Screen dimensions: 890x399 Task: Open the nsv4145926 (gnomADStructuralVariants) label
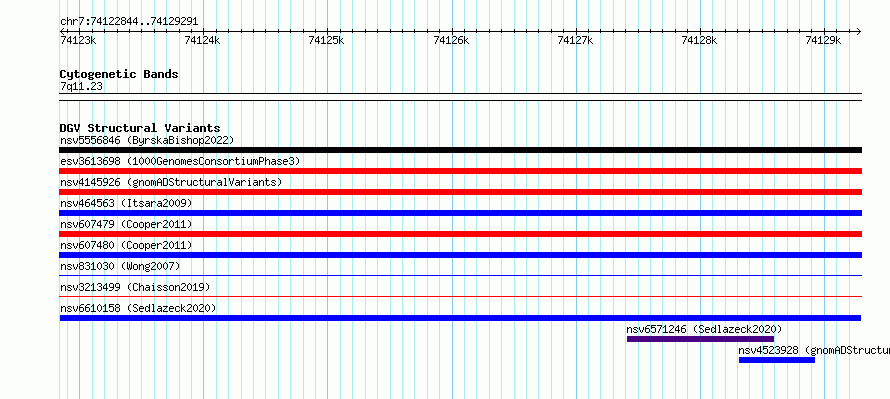pos(171,182)
